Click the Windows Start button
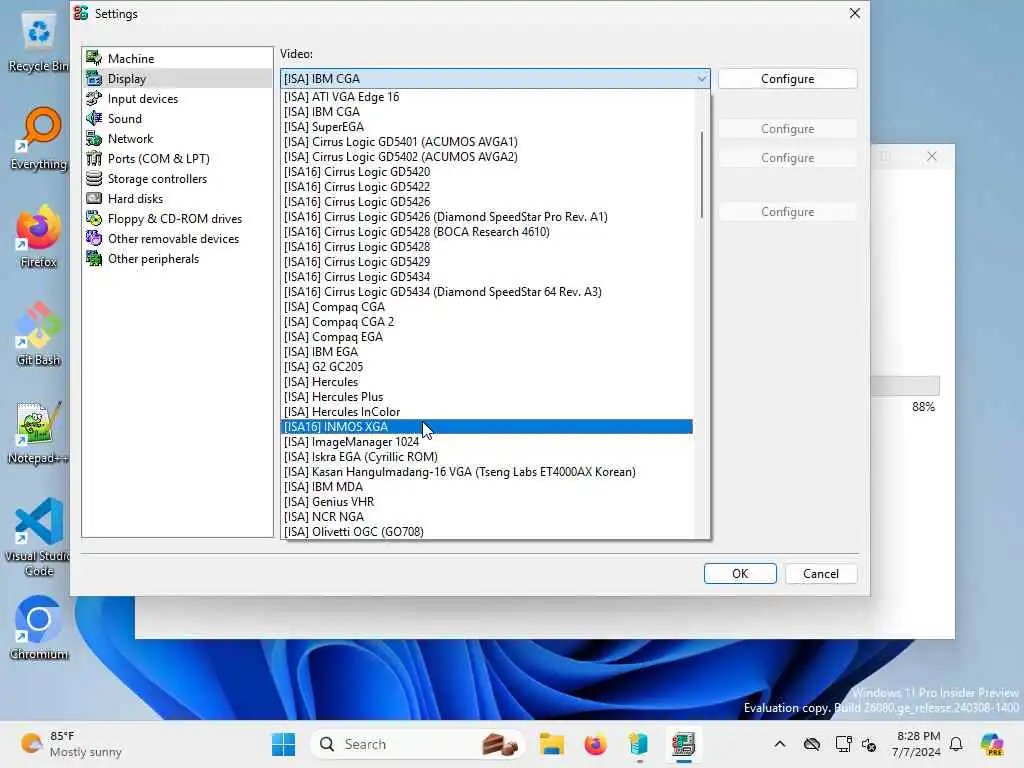The image size is (1024, 768). (283, 744)
